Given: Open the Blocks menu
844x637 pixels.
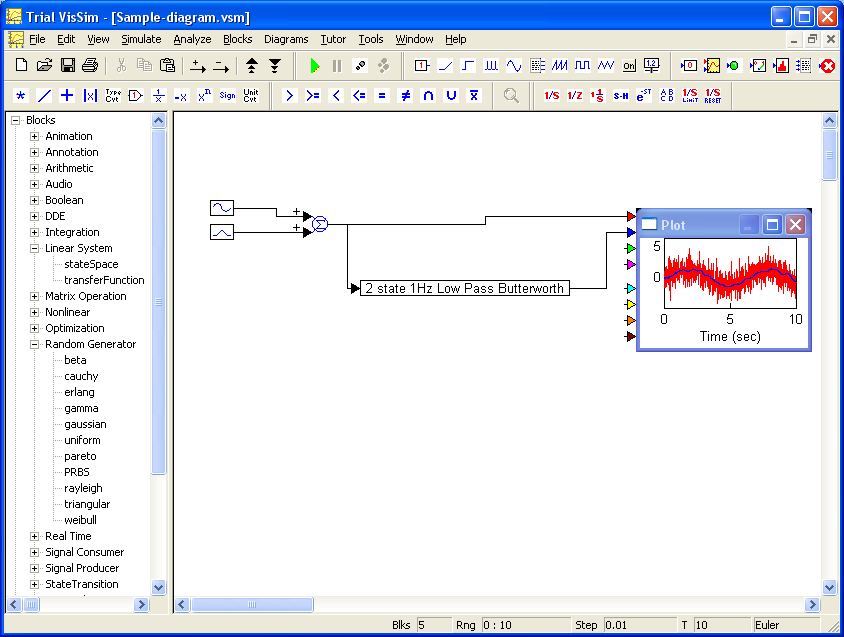Looking at the screenshot, I should 237,39.
